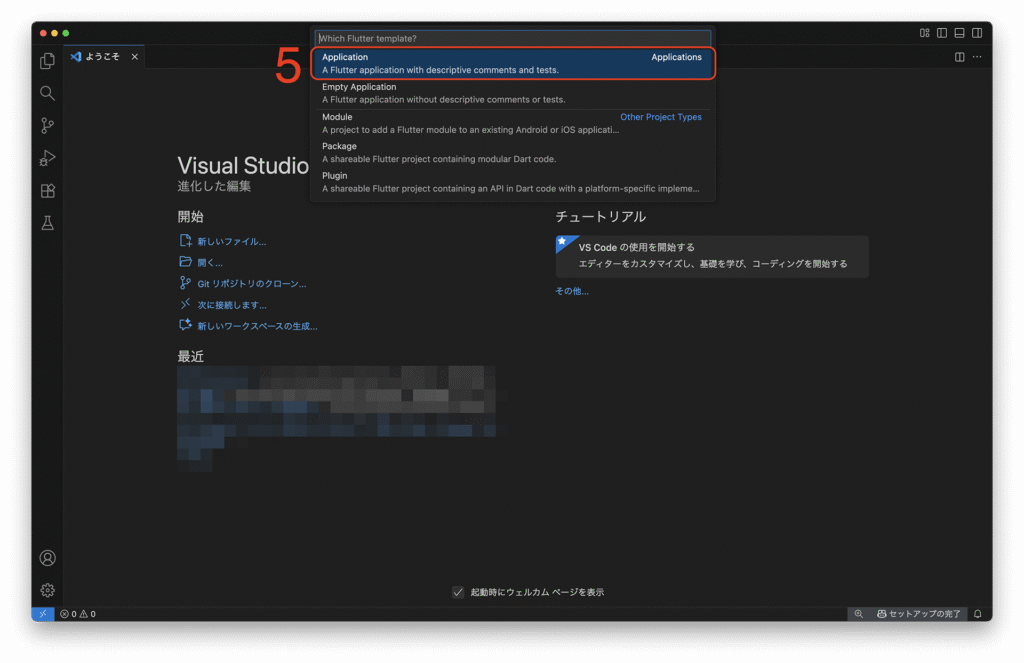Click the Which Flutter template input field

click(512, 38)
